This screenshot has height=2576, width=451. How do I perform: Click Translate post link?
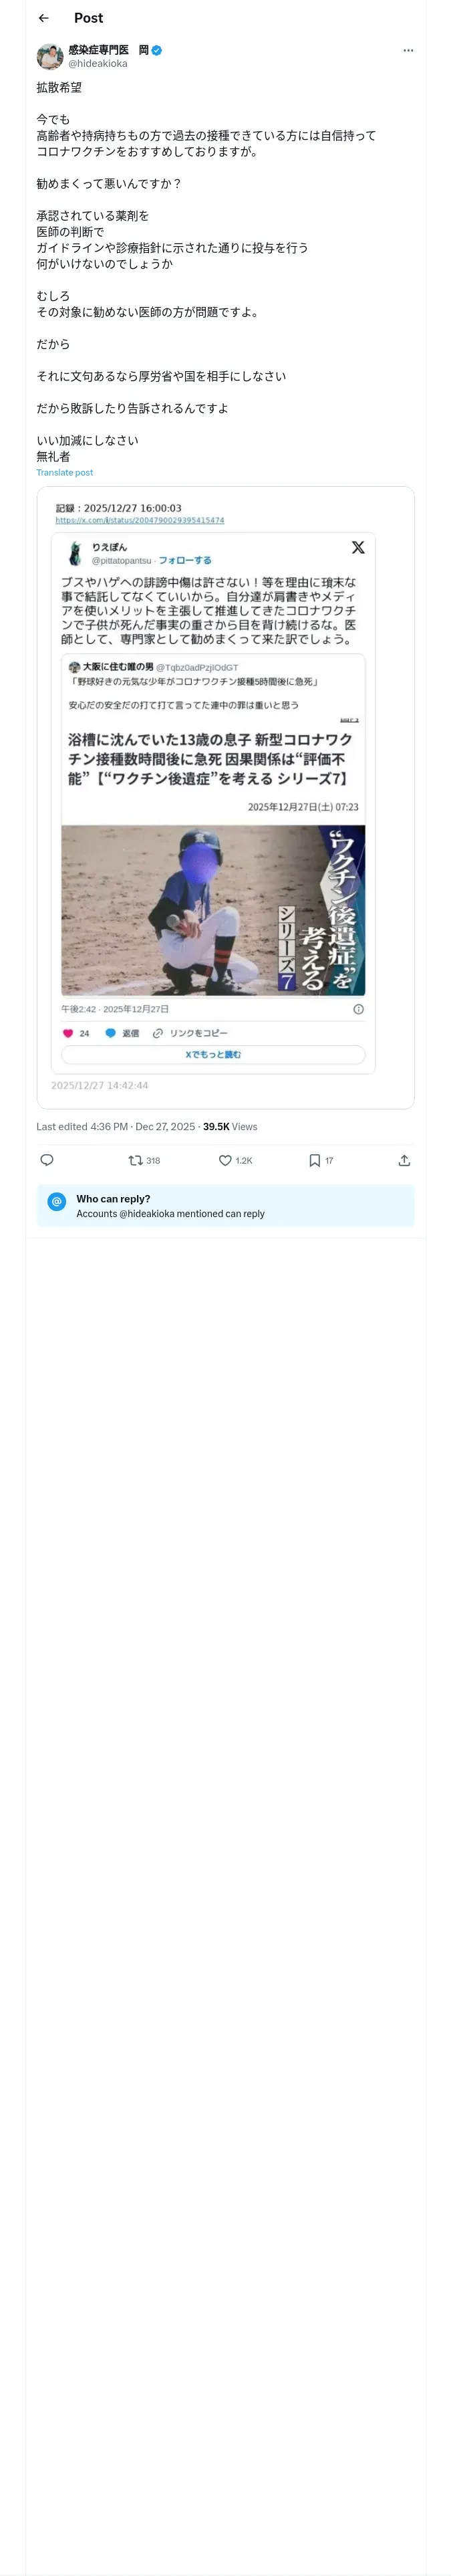65,473
